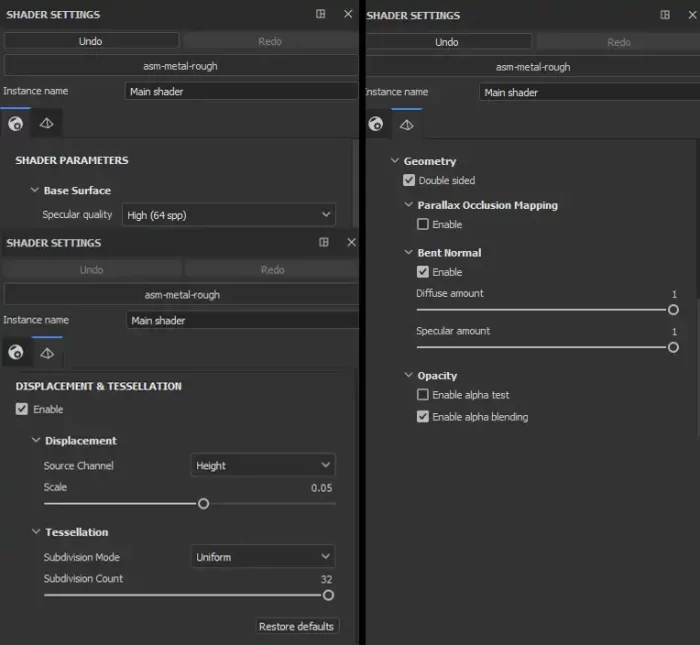Click Instance name field in right panel
The width and height of the screenshot is (700, 645).
click(588, 92)
